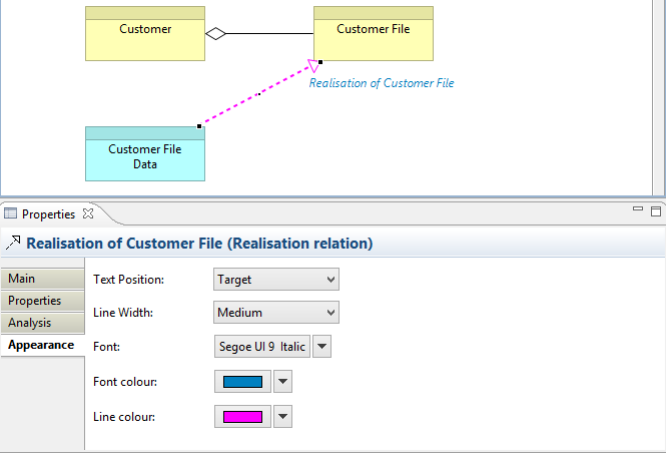Open the Text Position dropdown
Screen dimensions: 666x453
[277, 280]
